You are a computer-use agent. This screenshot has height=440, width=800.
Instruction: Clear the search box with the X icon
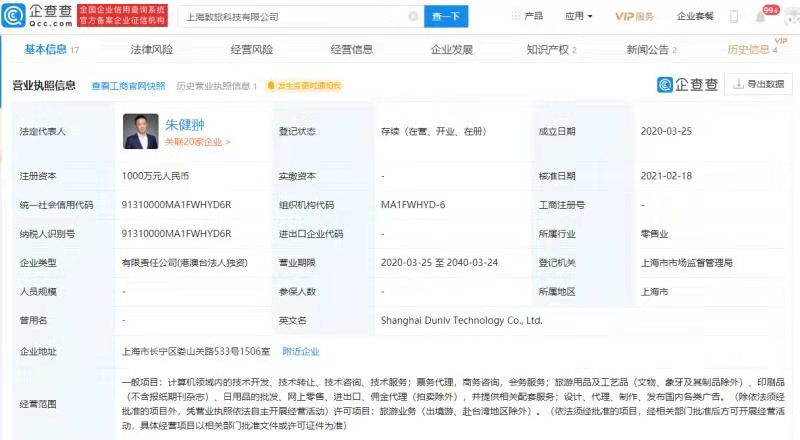pyautogui.click(x=414, y=17)
